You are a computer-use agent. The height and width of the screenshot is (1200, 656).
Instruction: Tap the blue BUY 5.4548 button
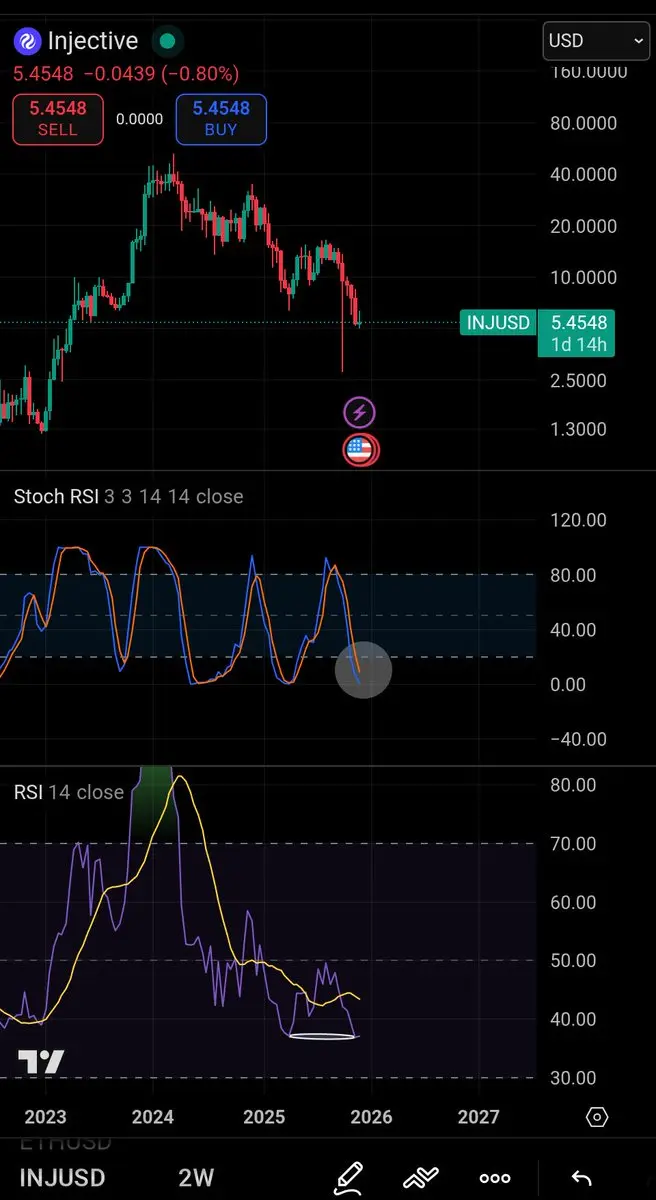pos(221,119)
